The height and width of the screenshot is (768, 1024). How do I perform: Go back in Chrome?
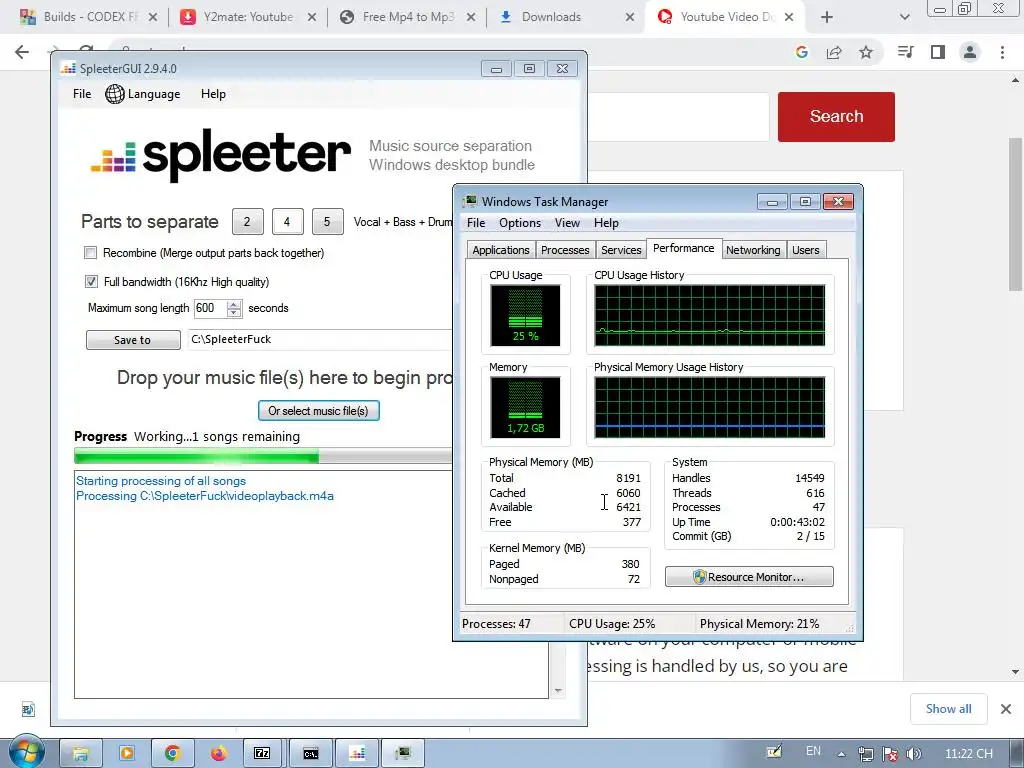click(22, 52)
